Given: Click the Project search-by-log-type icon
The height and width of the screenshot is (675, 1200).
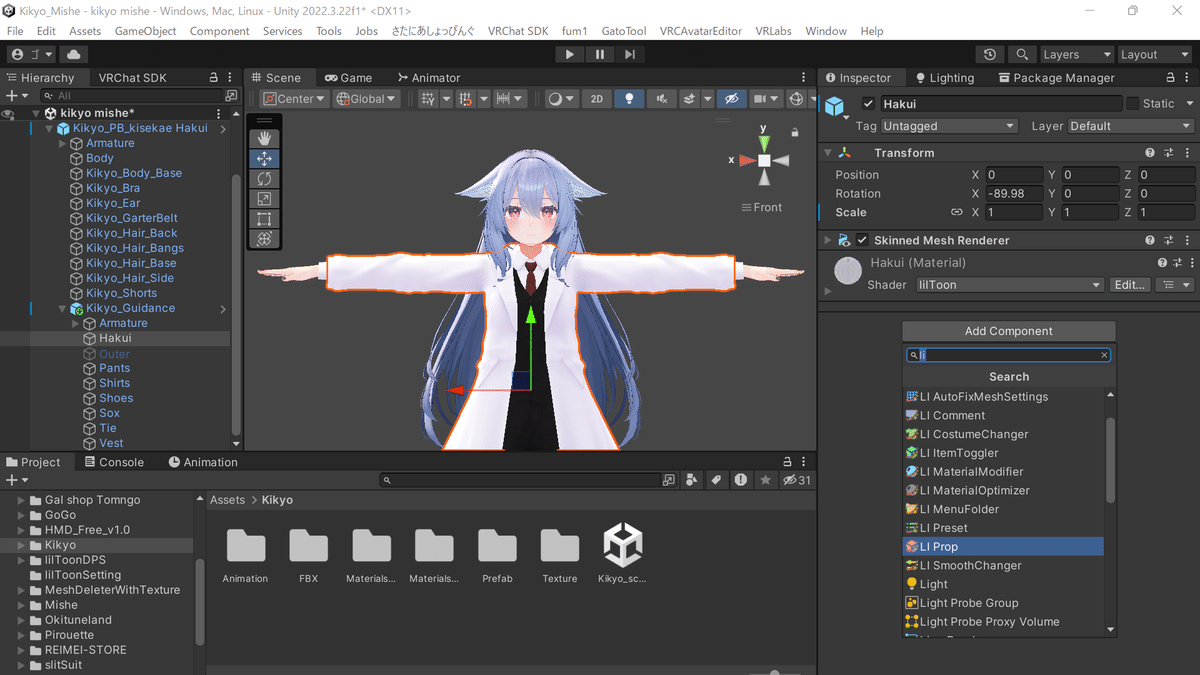Looking at the screenshot, I should point(740,480).
